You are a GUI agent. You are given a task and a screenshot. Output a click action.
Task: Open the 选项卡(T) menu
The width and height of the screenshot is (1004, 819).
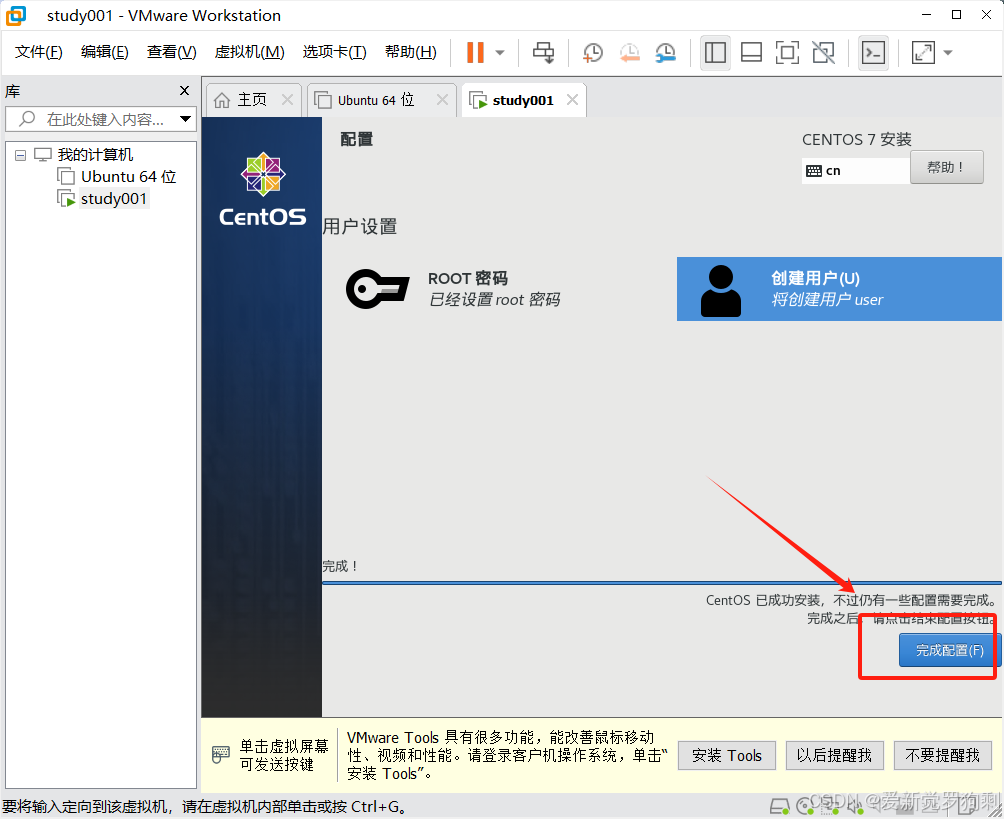tap(334, 52)
